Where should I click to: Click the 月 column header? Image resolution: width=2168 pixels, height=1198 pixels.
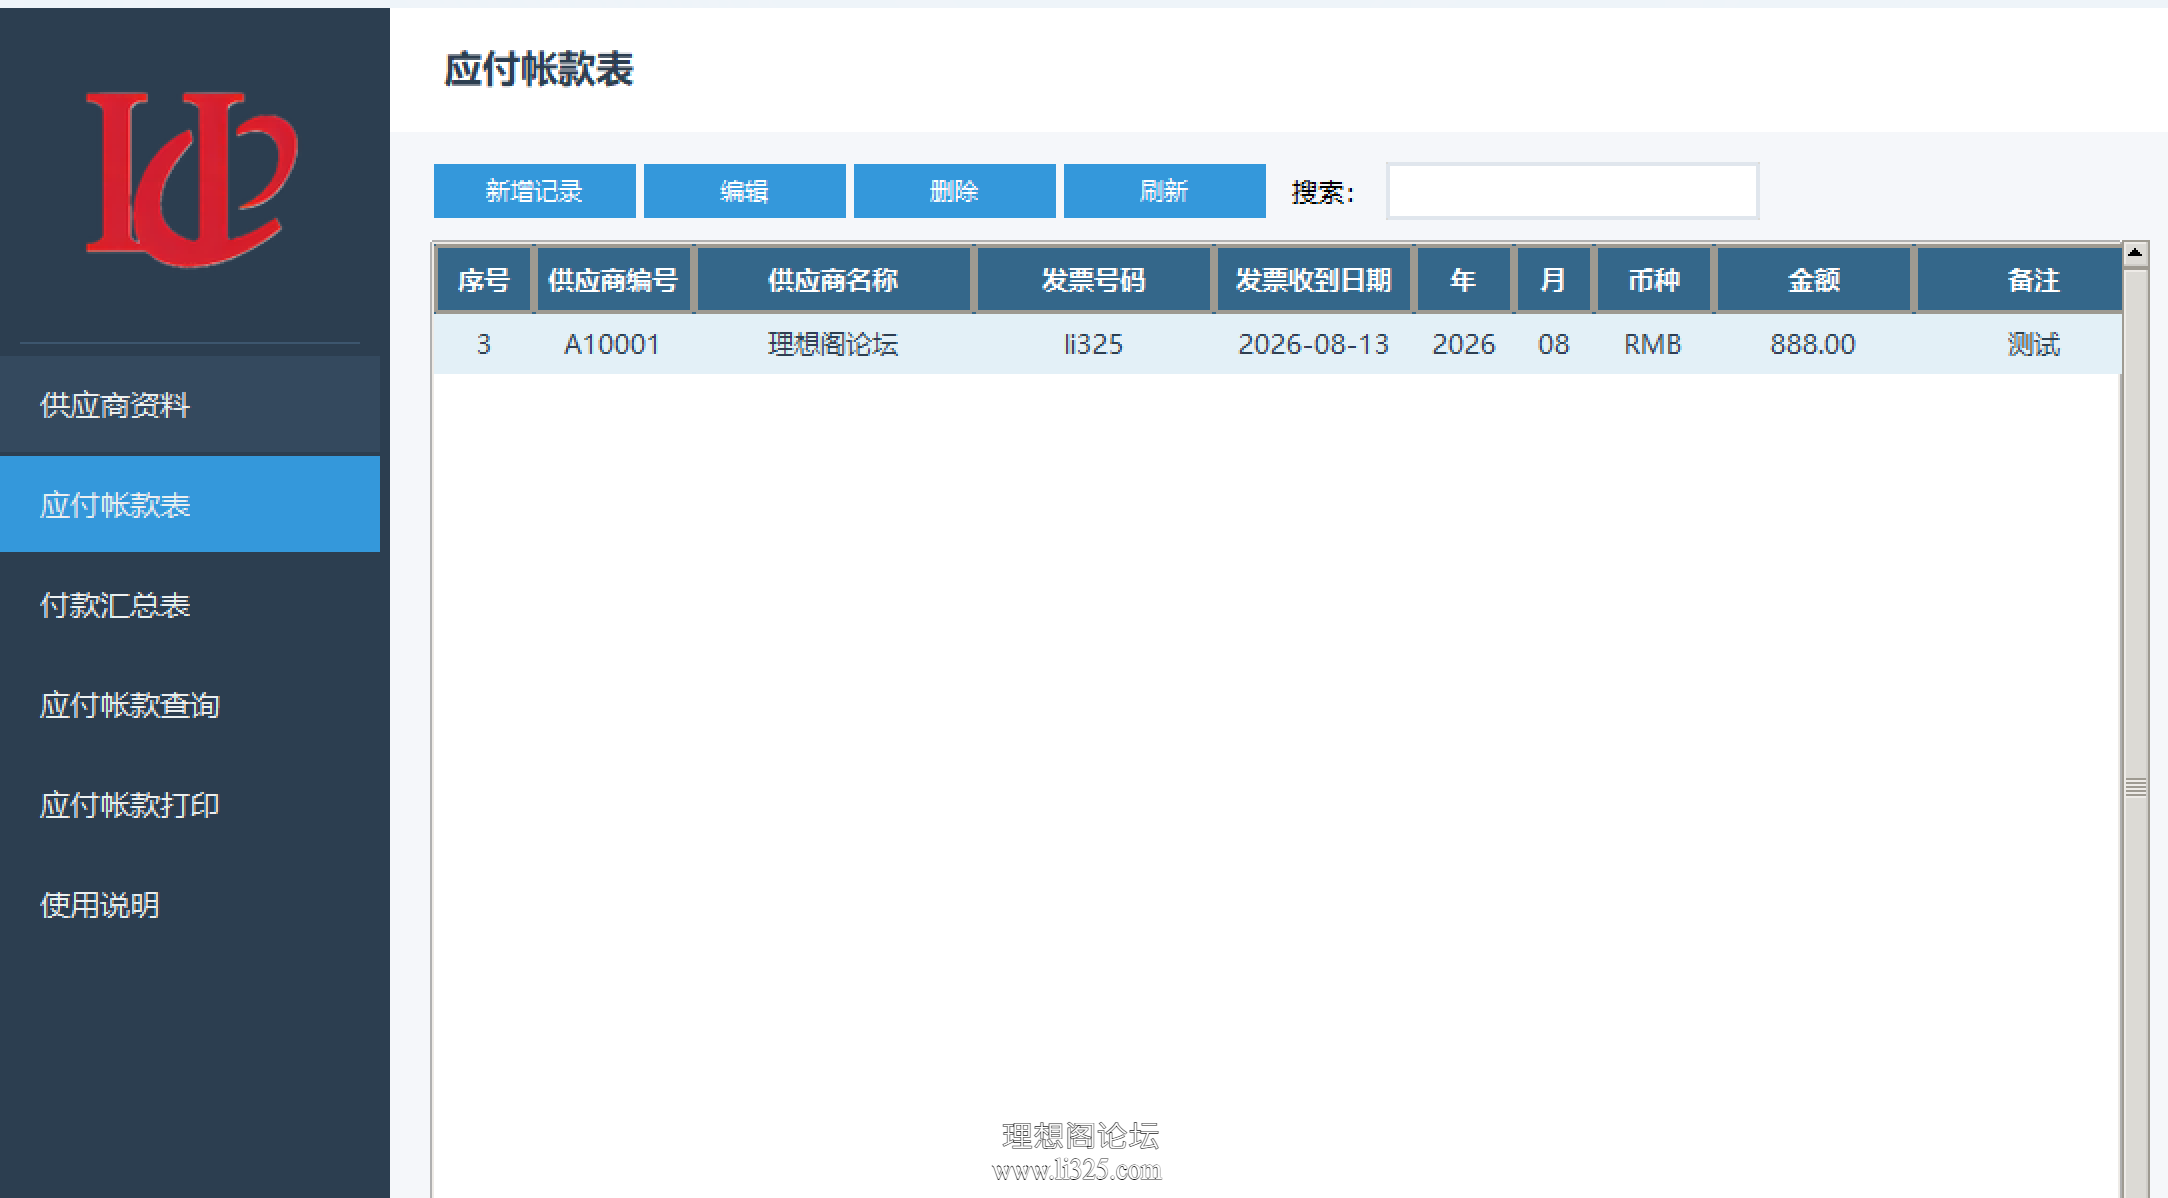click(x=1553, y=280)
